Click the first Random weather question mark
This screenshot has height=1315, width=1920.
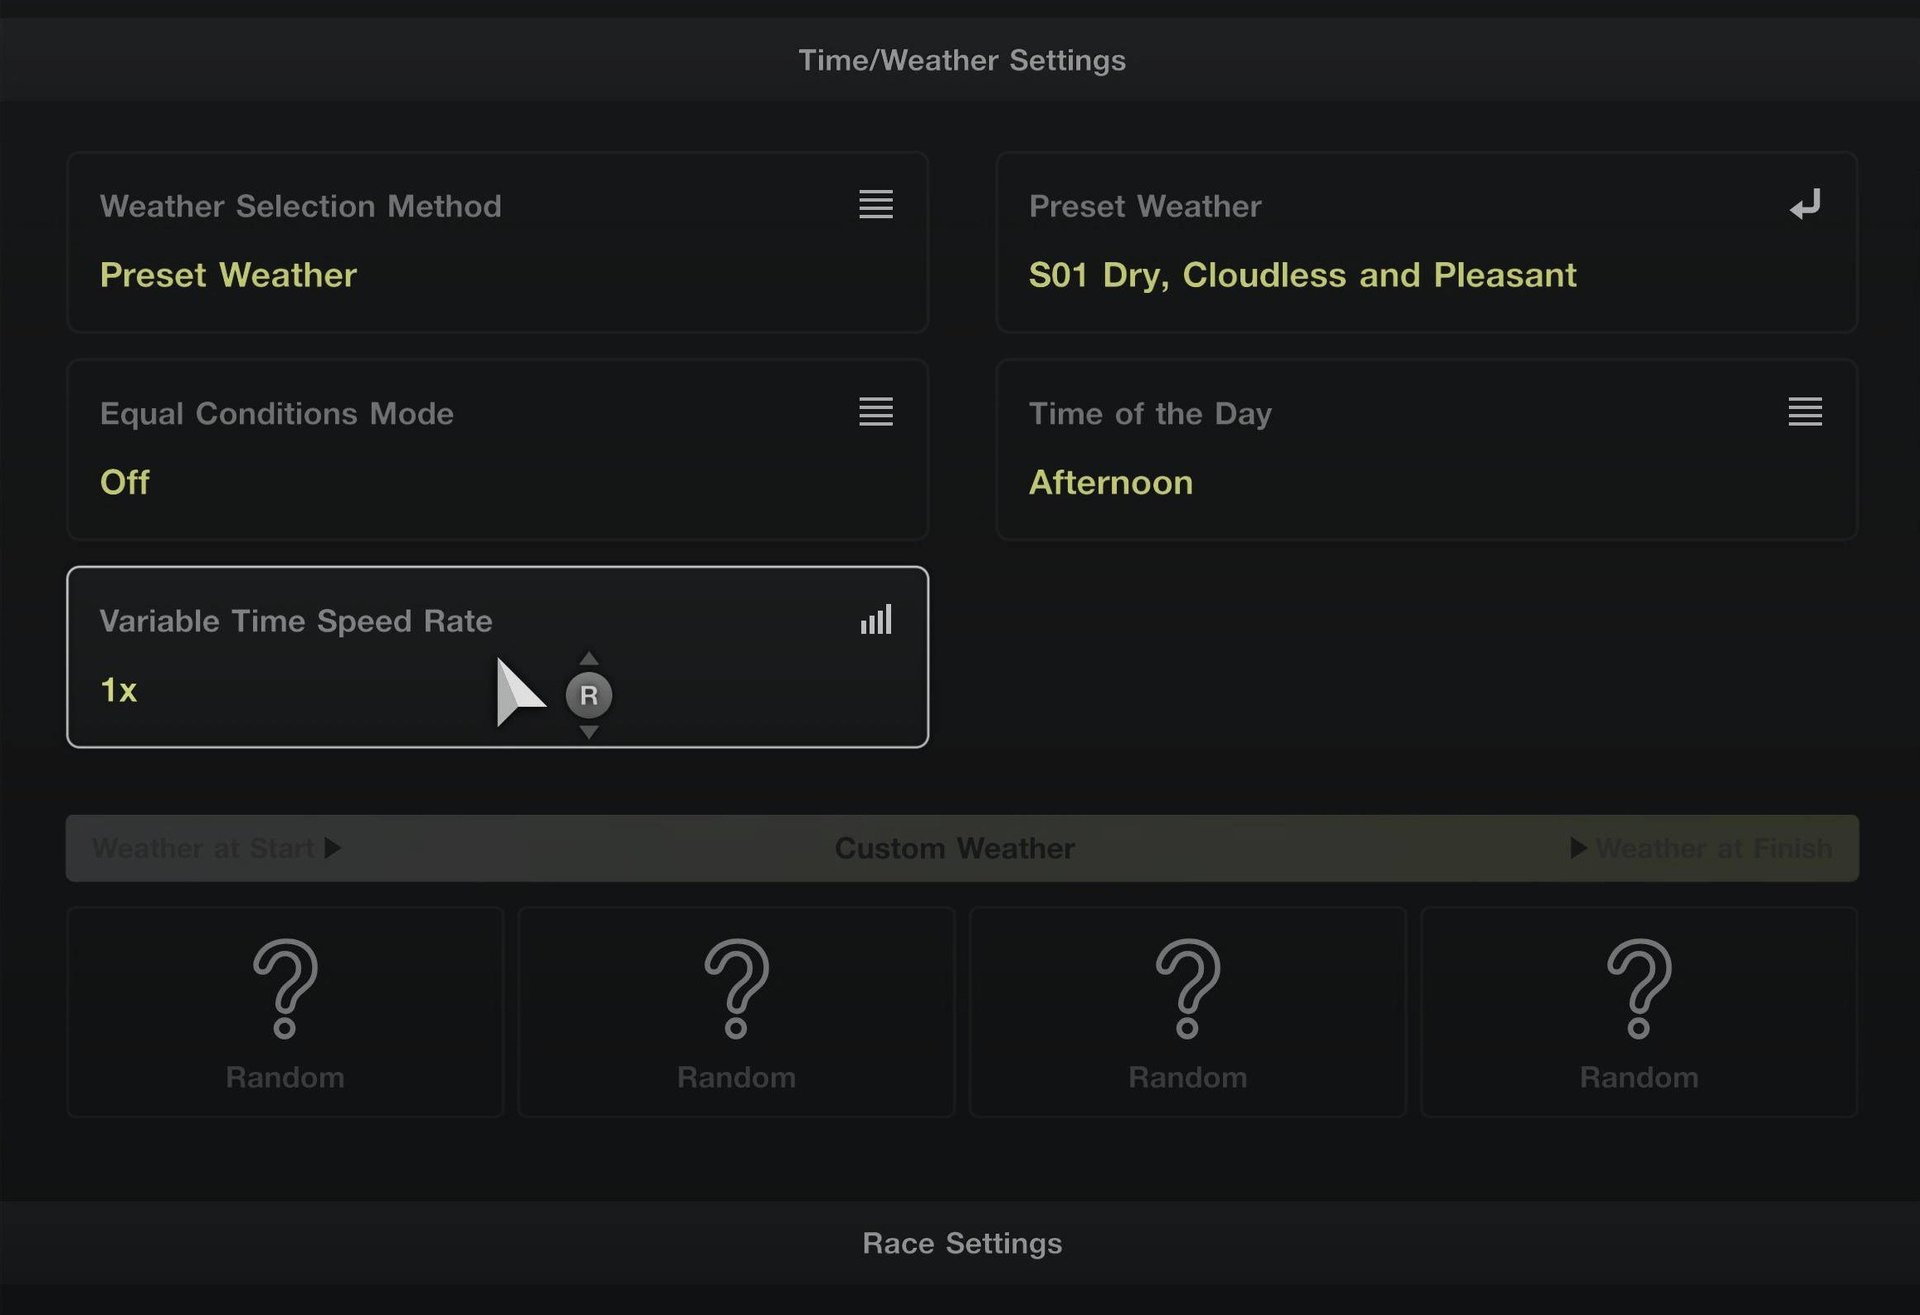click(285, 988)
